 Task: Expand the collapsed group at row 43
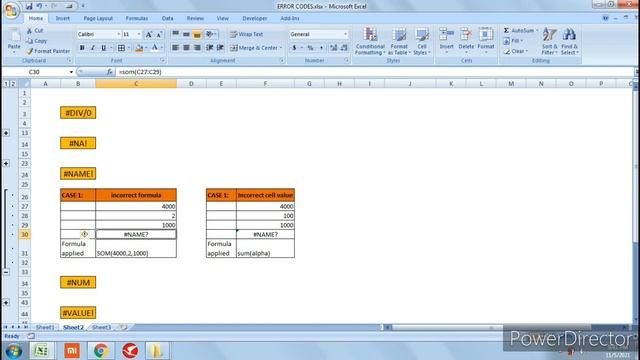(6, 303)
